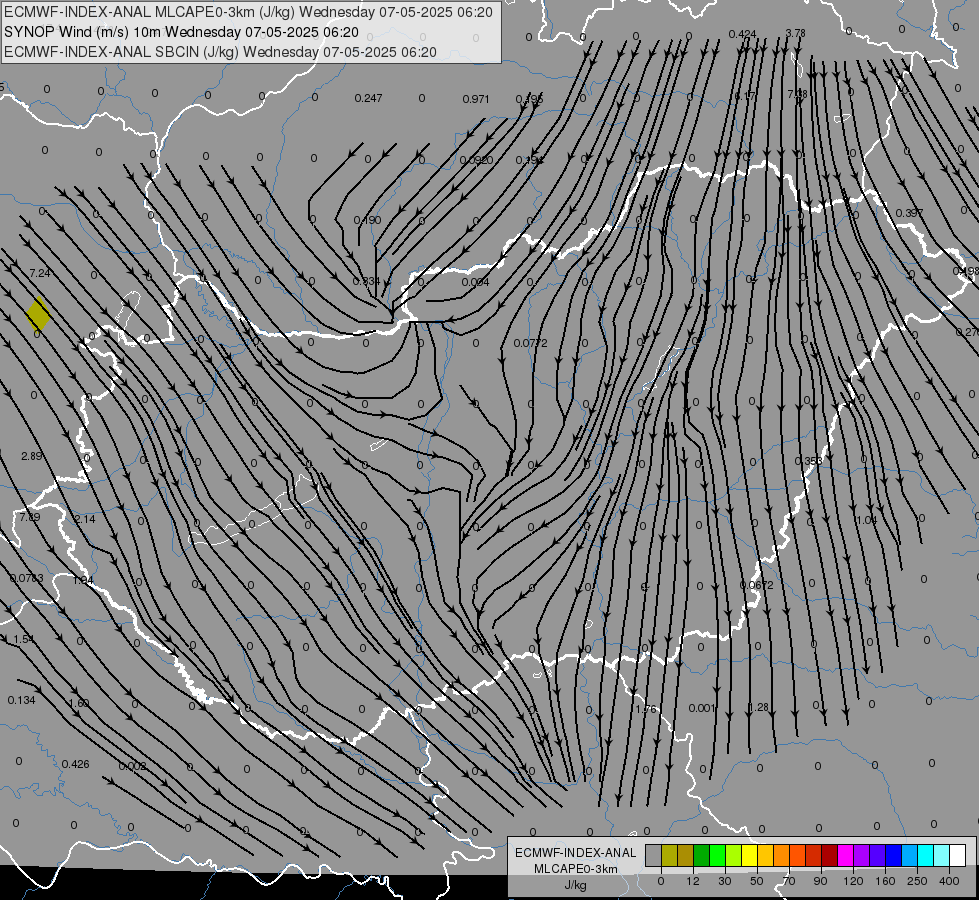
Task: Click the legend tick label 30
Action: coord(724,881)
